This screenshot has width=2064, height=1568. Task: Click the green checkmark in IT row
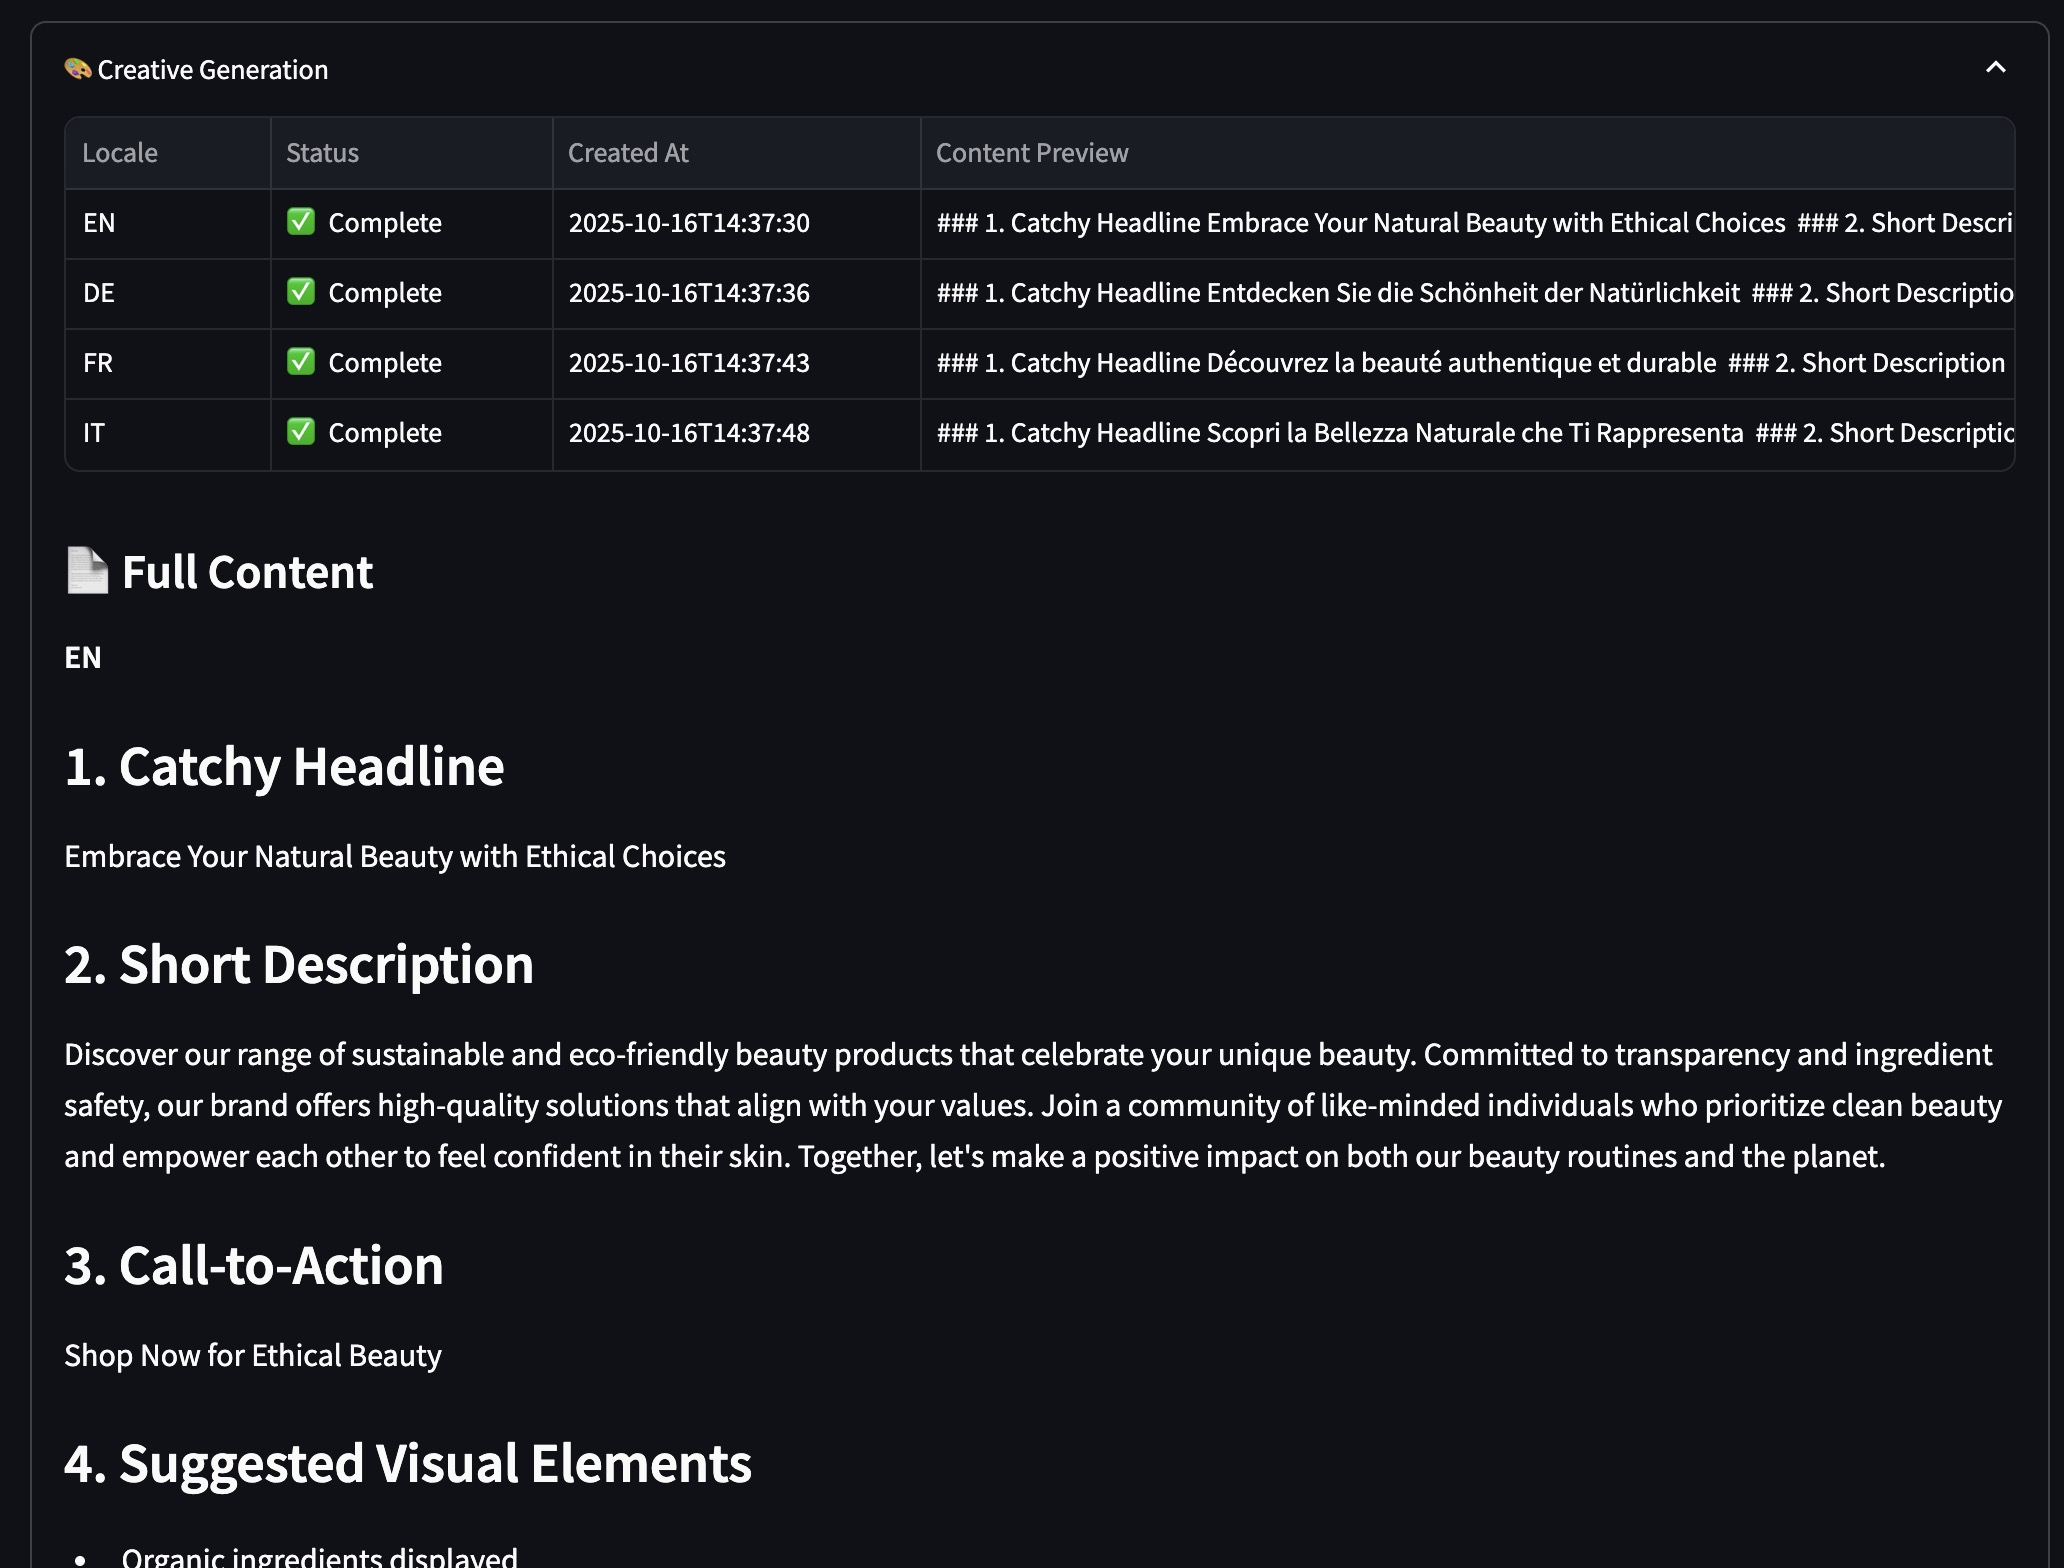(301, 432)
